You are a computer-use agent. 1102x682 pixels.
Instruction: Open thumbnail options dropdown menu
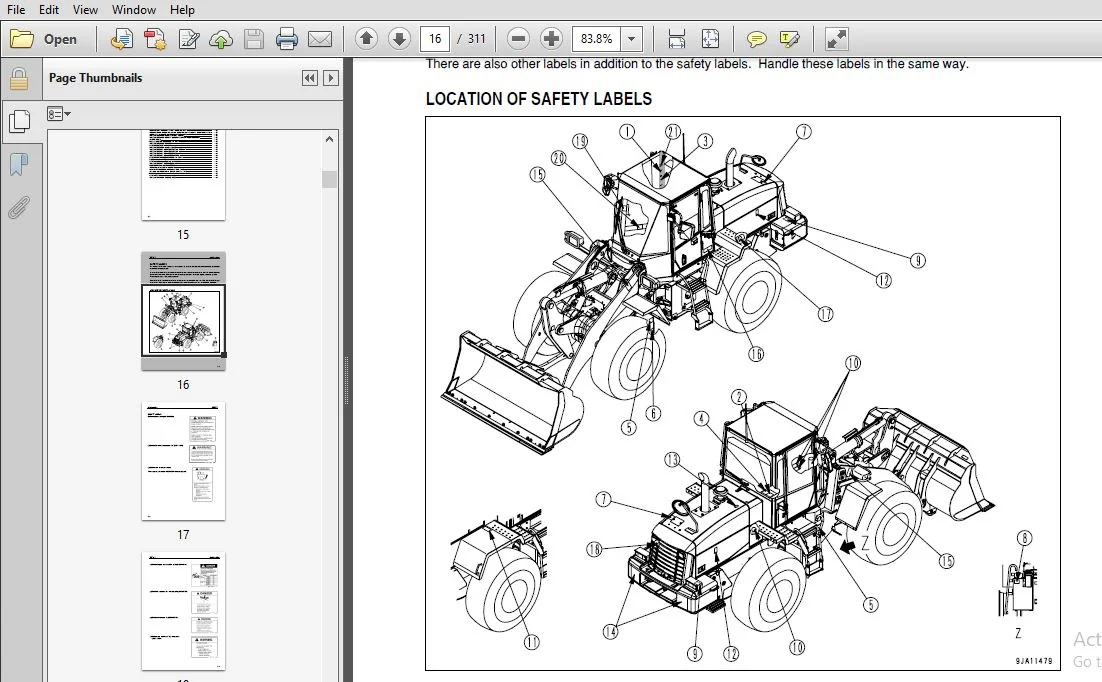[58, 114]
